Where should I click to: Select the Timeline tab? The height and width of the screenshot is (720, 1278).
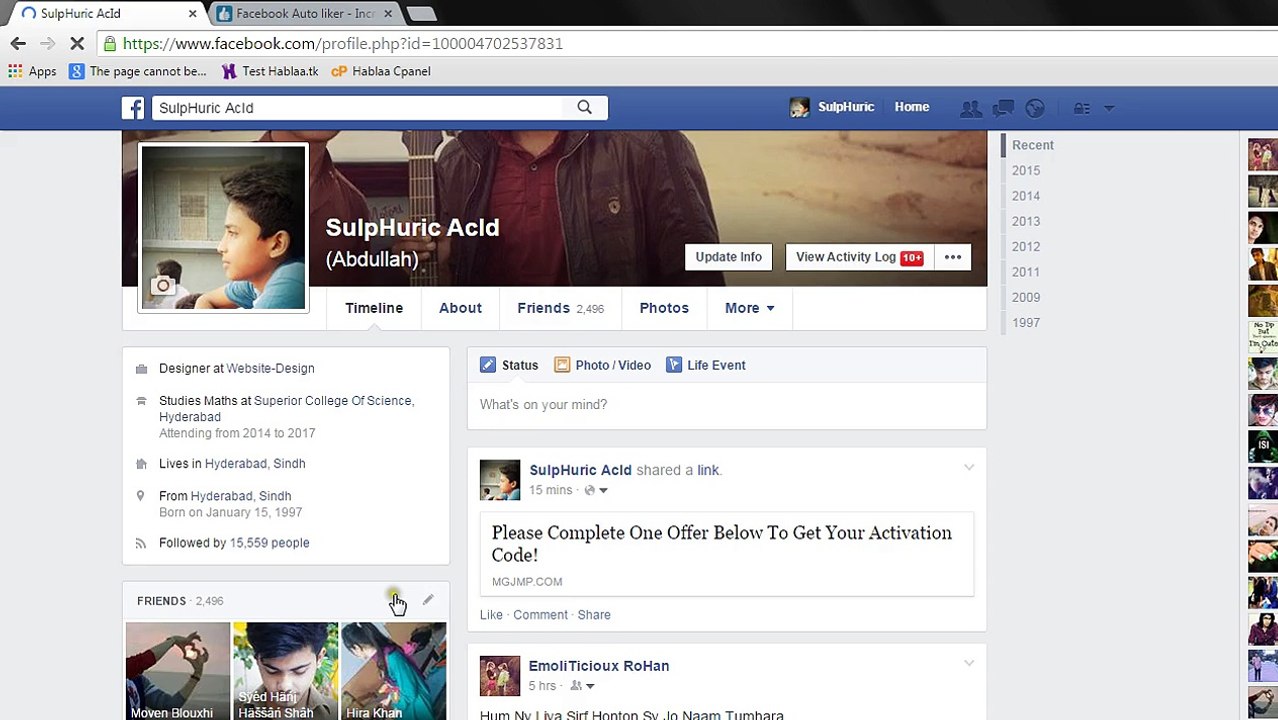pos(374,308)
